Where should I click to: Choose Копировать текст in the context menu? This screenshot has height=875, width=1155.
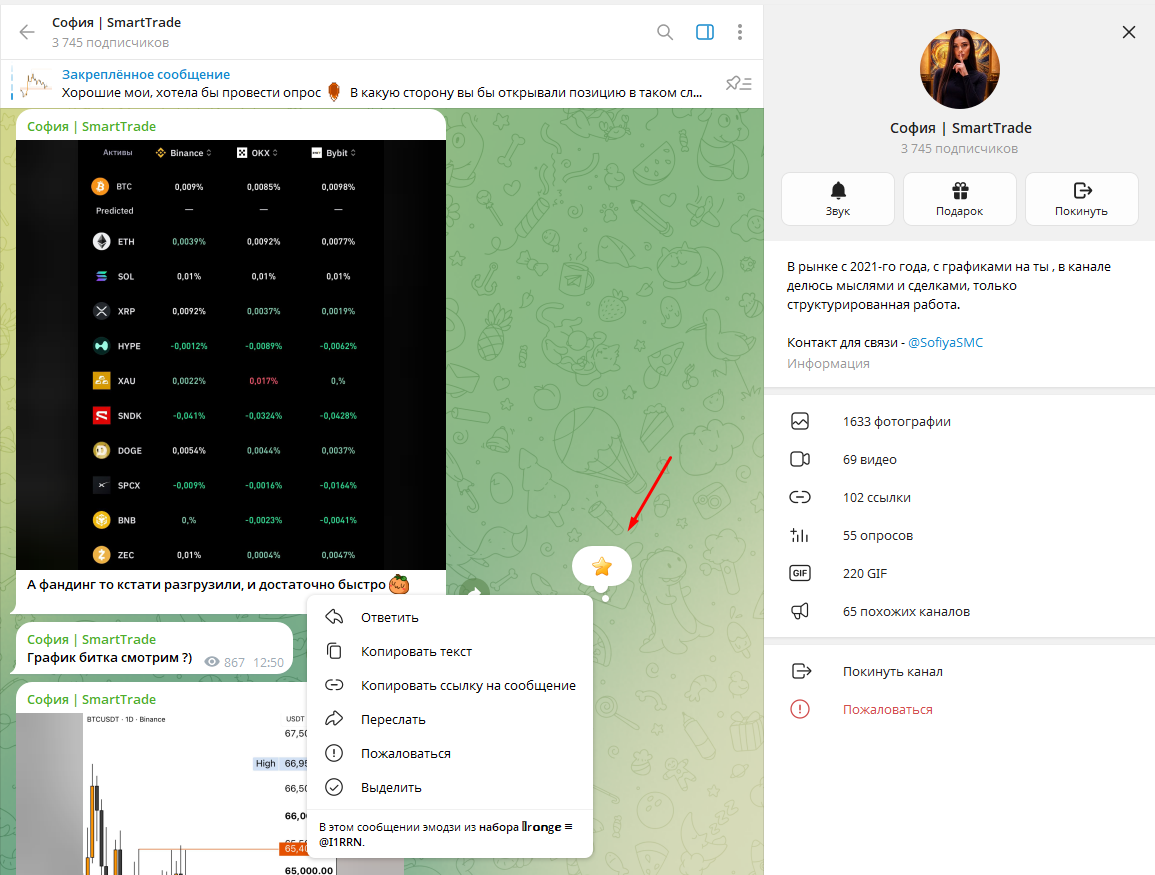449,651
